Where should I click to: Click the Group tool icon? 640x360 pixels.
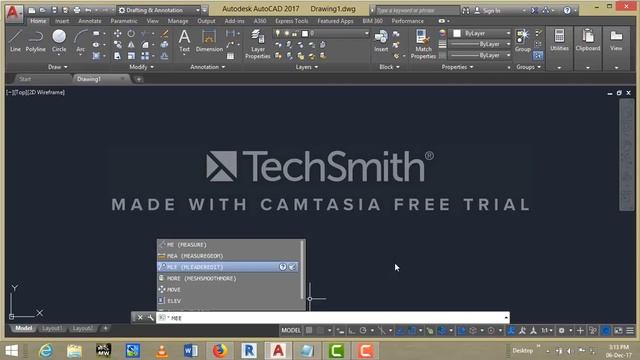coord(522,40)
